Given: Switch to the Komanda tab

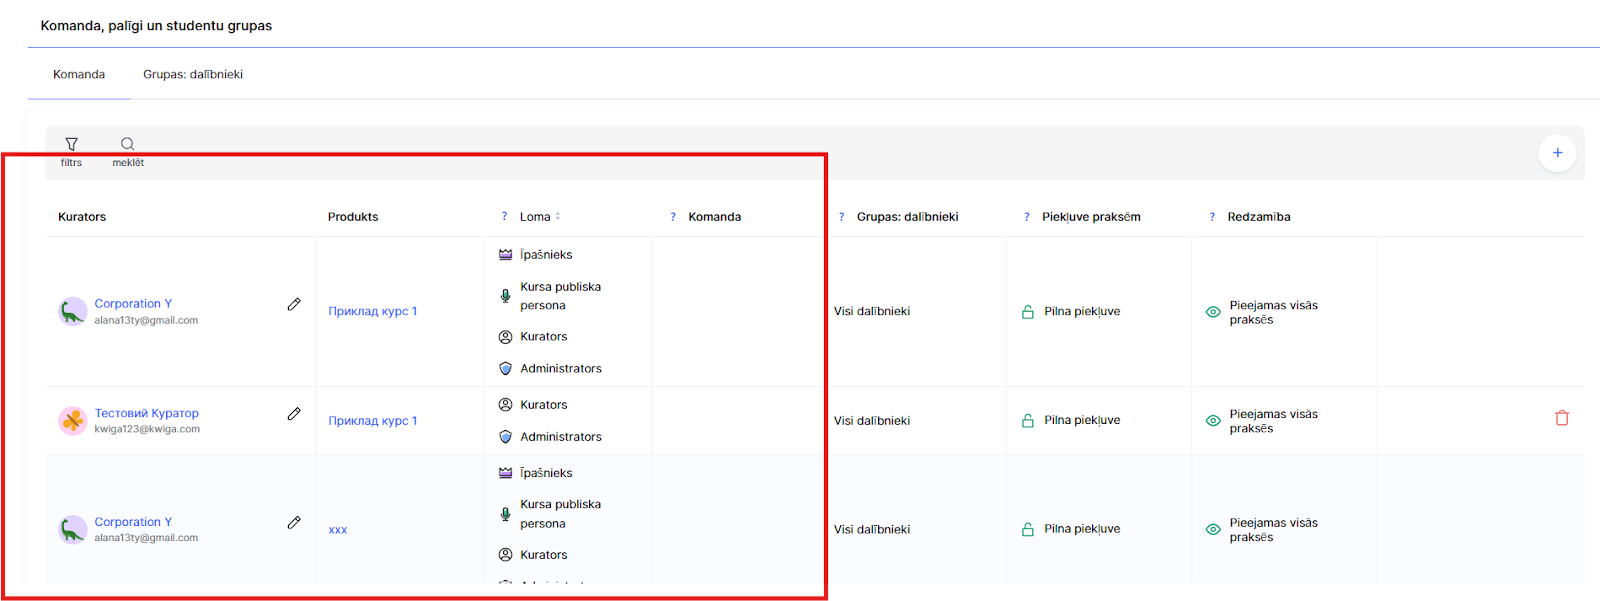Looking at the screenshot, I should (79, 75).
